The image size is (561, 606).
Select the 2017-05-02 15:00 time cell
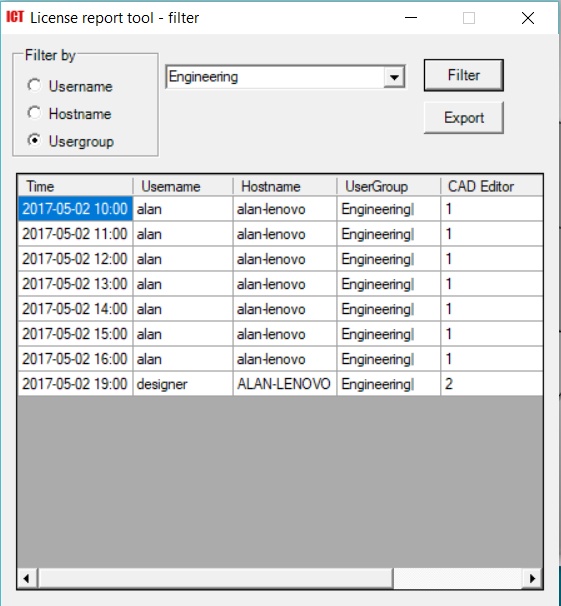pos(75,334)
